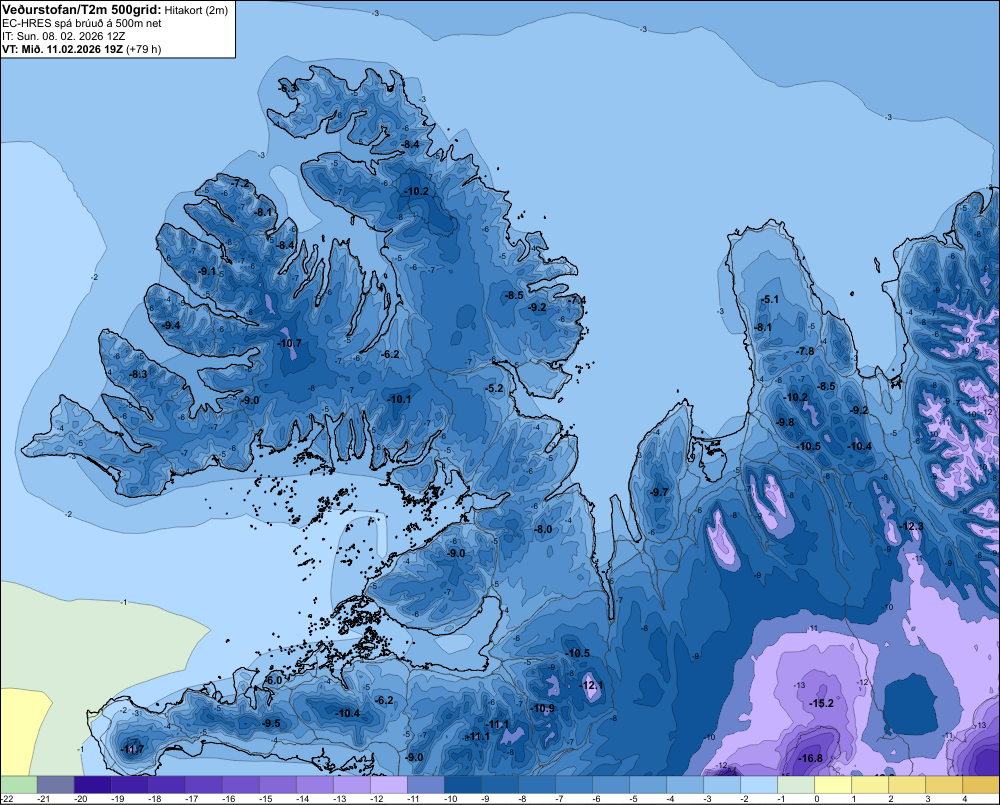Click the -5.1 temperature label
Screen dimensions: 1000x805
pyautogui.click(x=770, y=299)
